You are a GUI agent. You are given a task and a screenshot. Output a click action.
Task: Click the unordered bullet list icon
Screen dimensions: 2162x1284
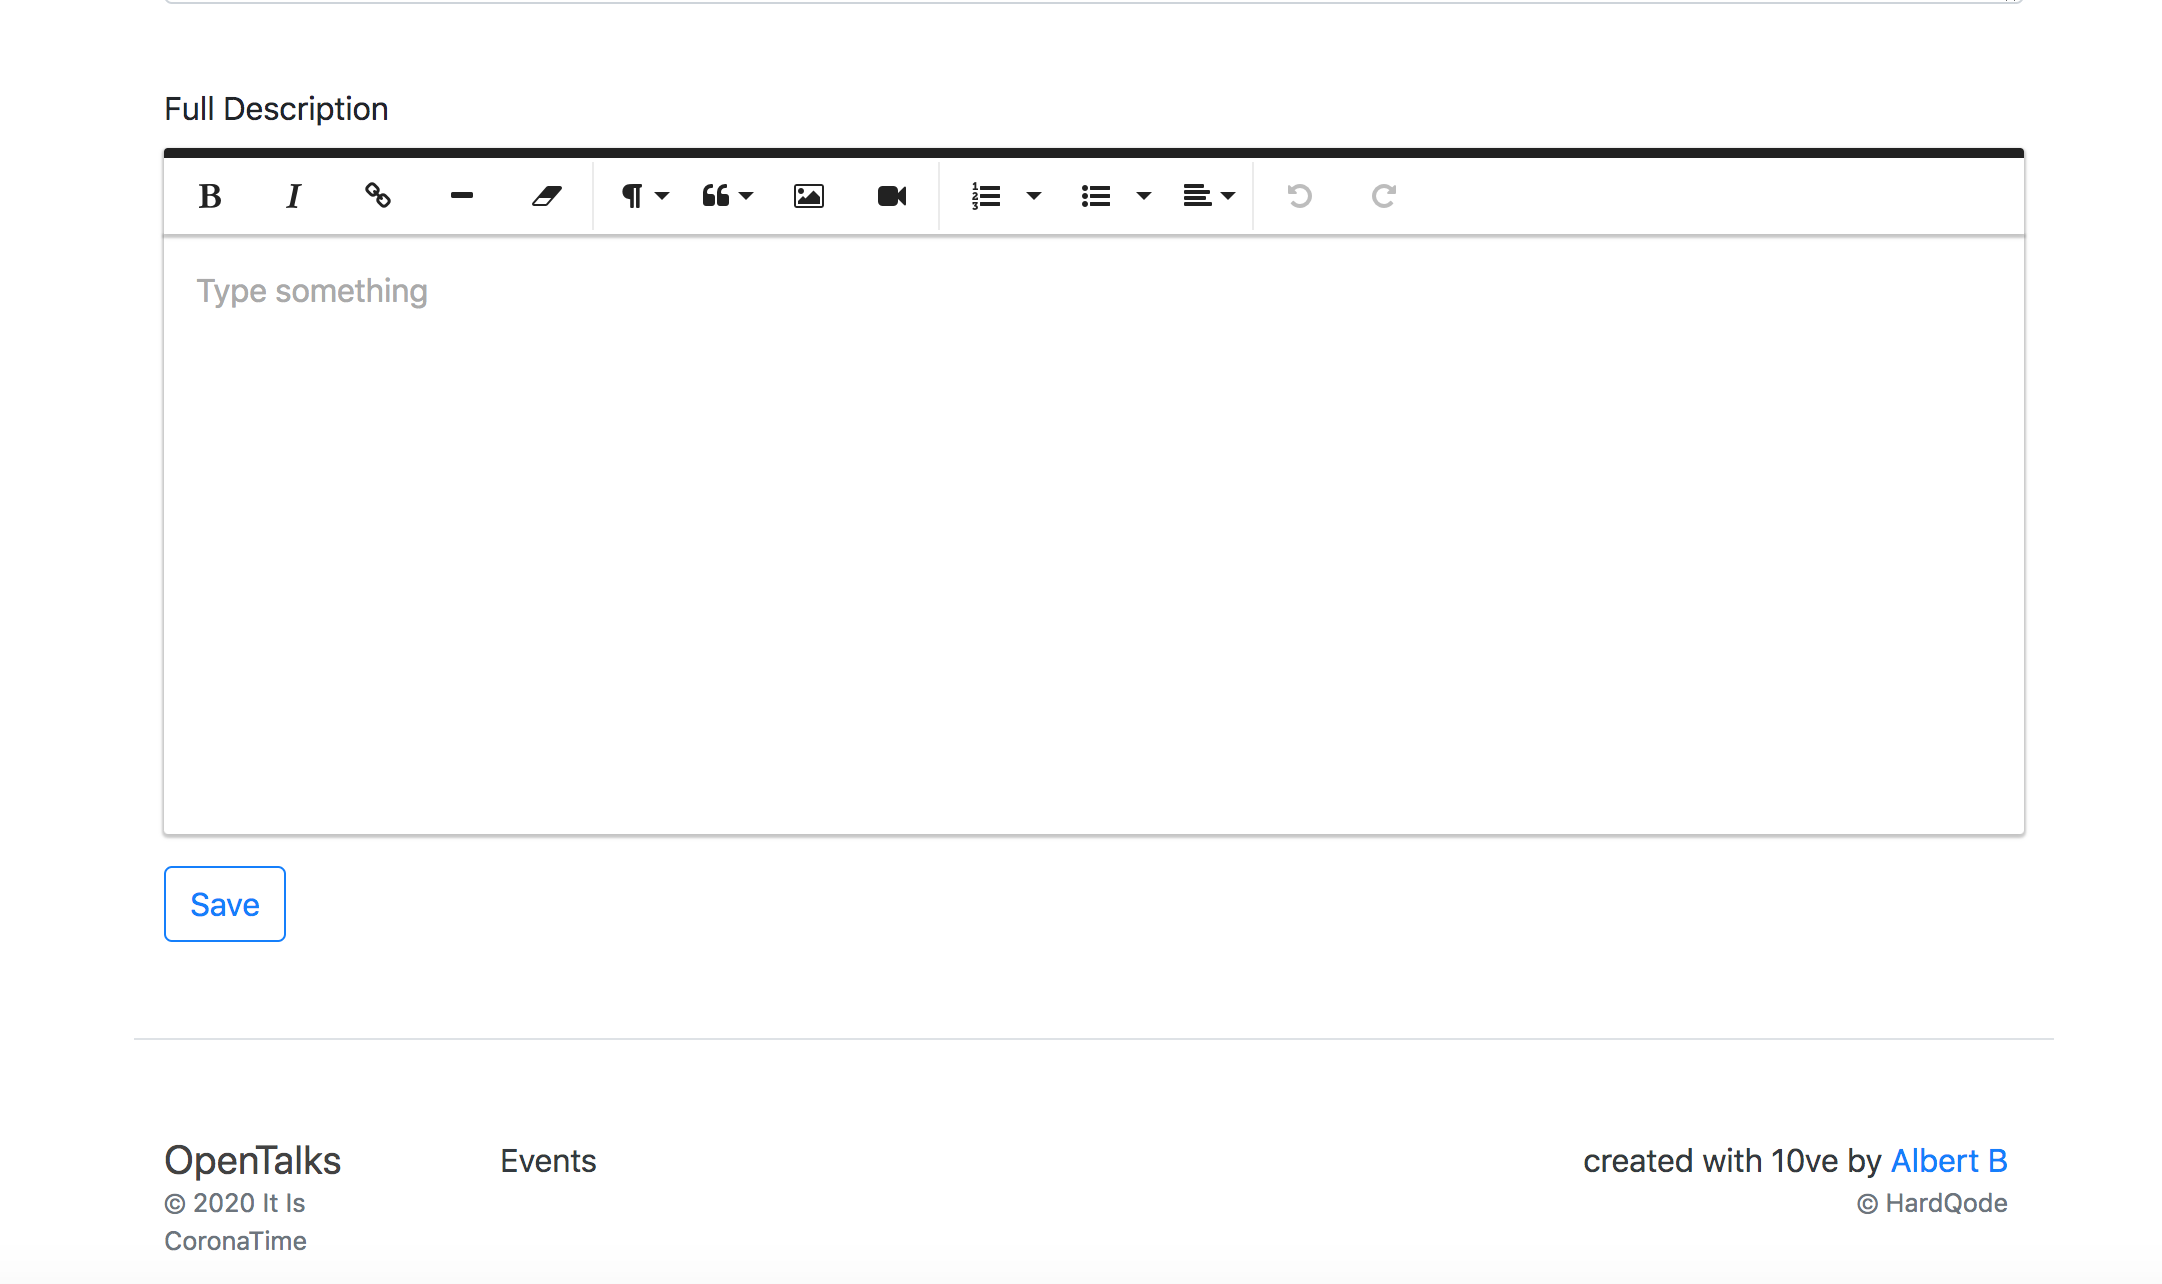point(1096,196)
